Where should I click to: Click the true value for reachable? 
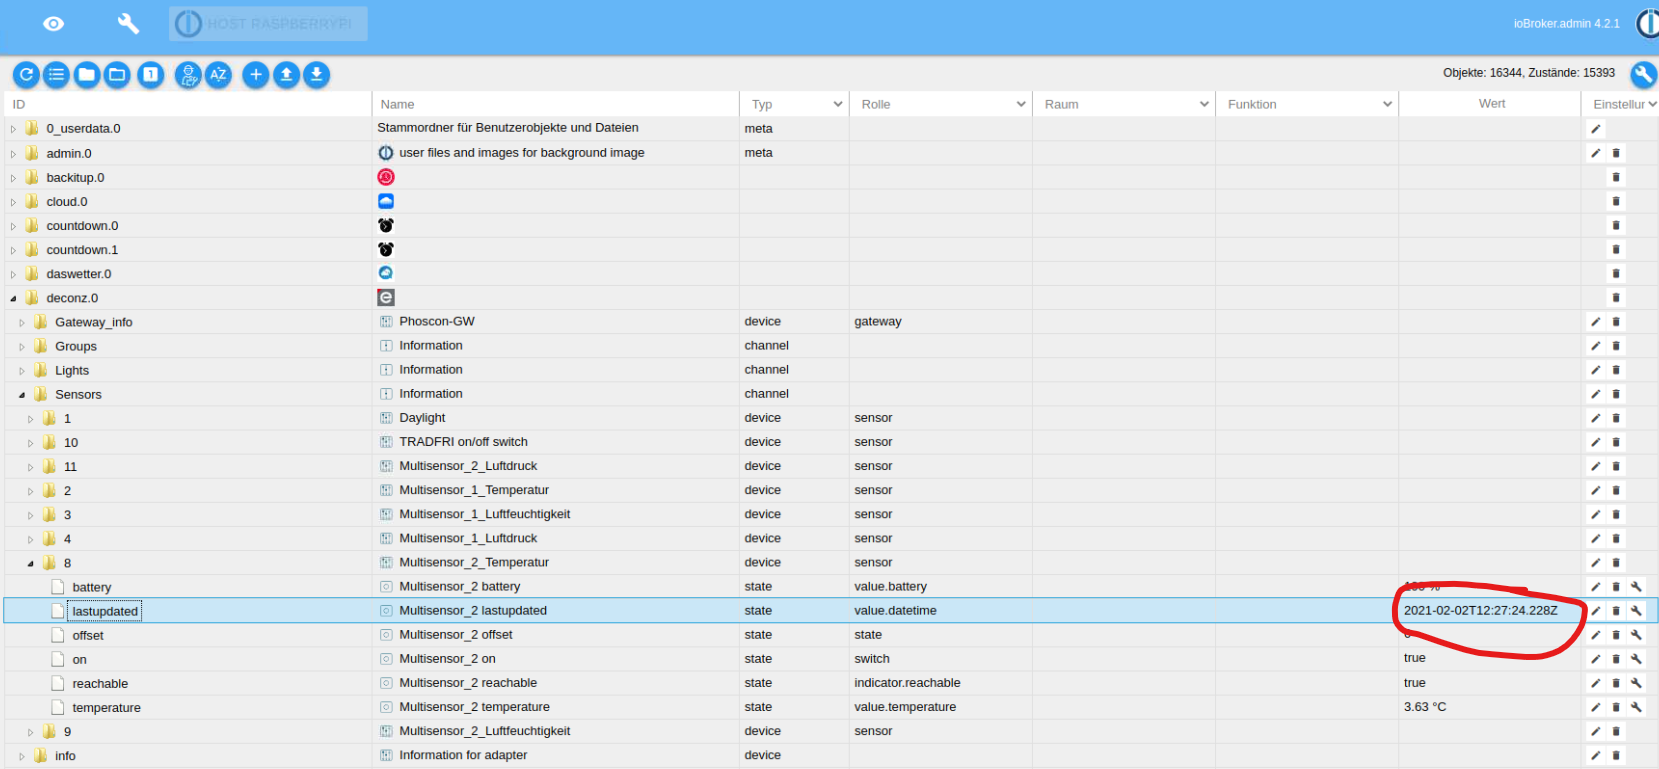point(1414,683)
